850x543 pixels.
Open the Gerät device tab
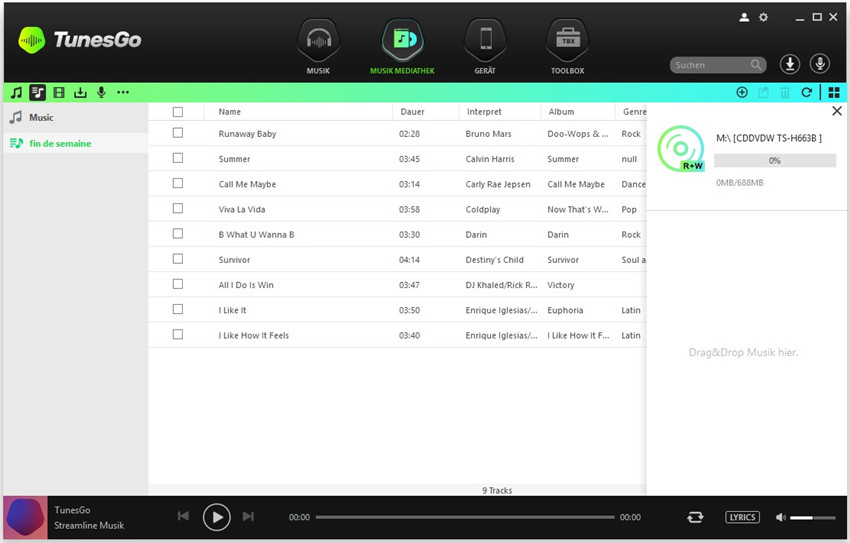point(485,46)
